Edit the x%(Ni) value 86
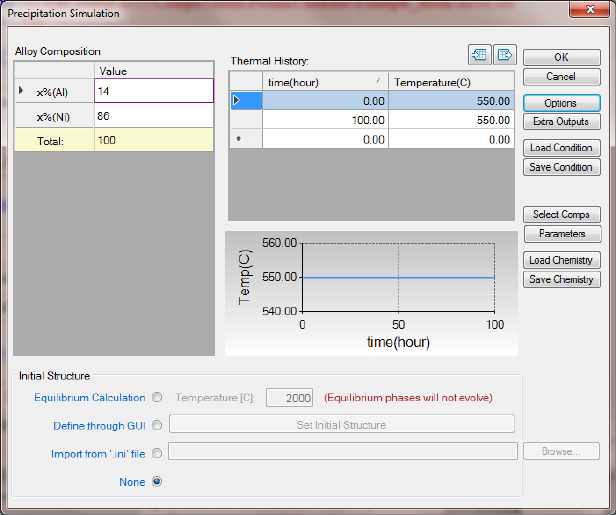 click(x=154, y=115)
